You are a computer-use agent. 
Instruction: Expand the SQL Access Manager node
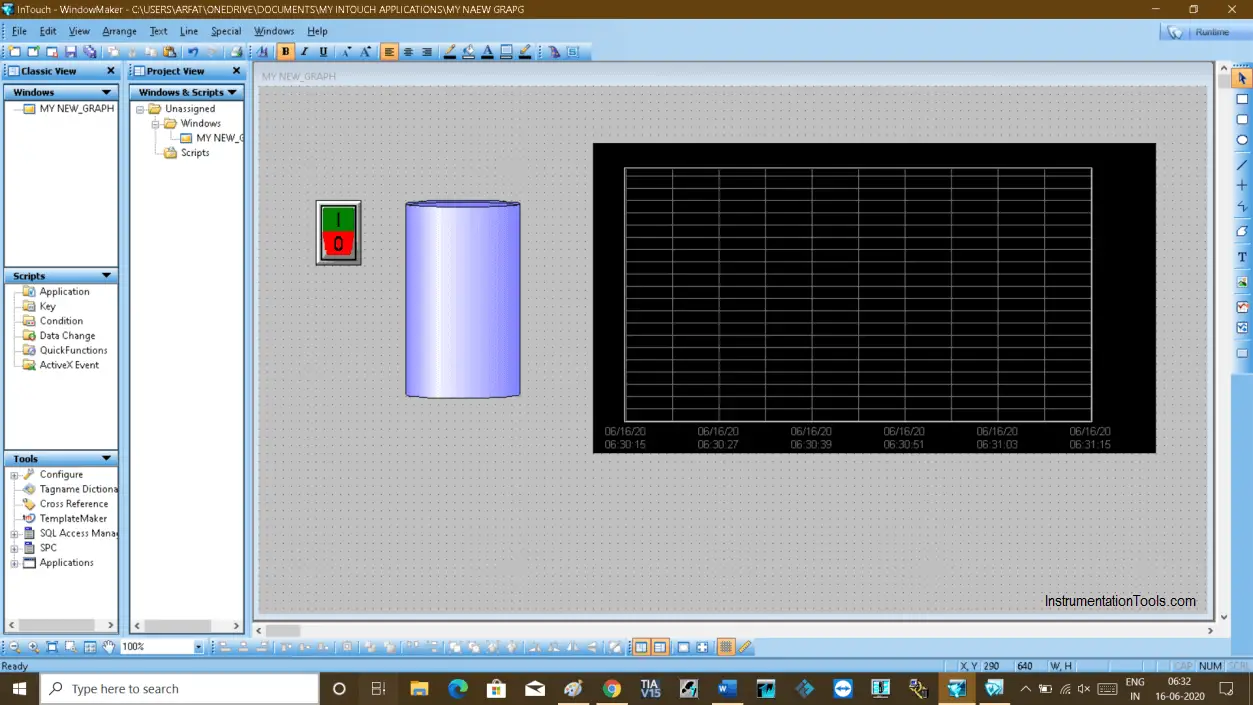[14, 534]
